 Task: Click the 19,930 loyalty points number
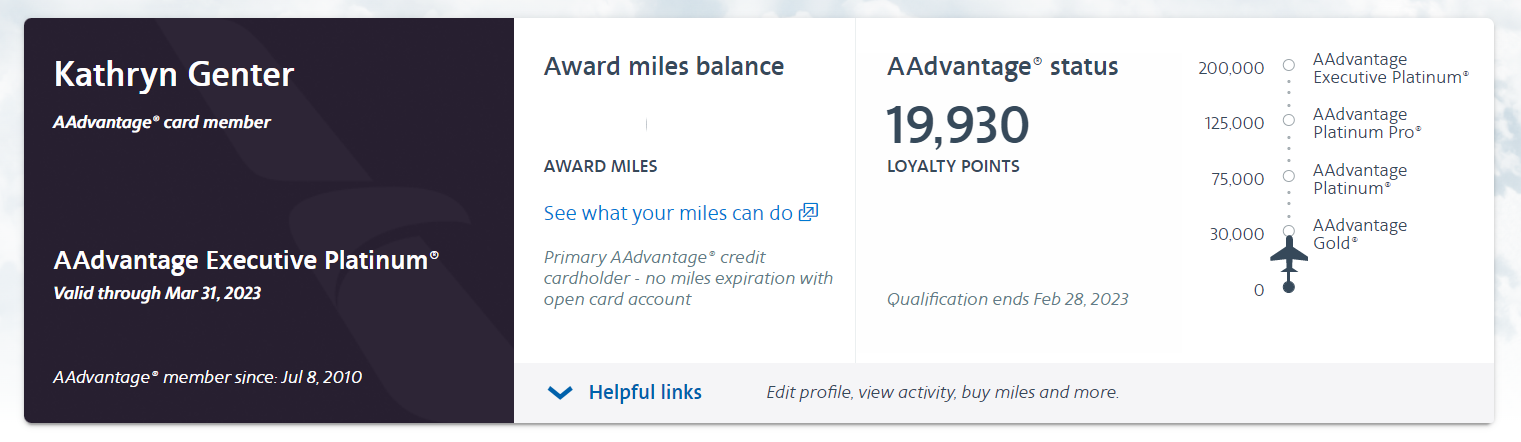(x=957, y=126)
